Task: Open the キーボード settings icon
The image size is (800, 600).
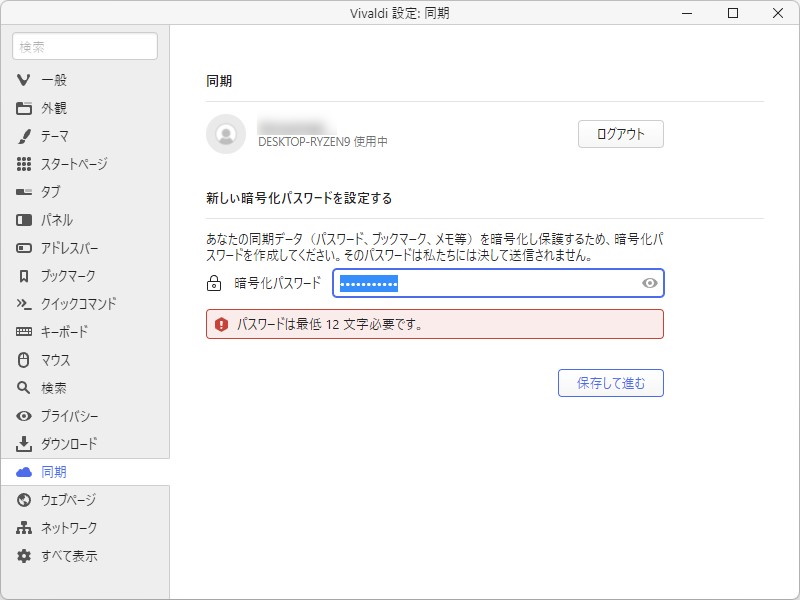Action: click(23, 332)
